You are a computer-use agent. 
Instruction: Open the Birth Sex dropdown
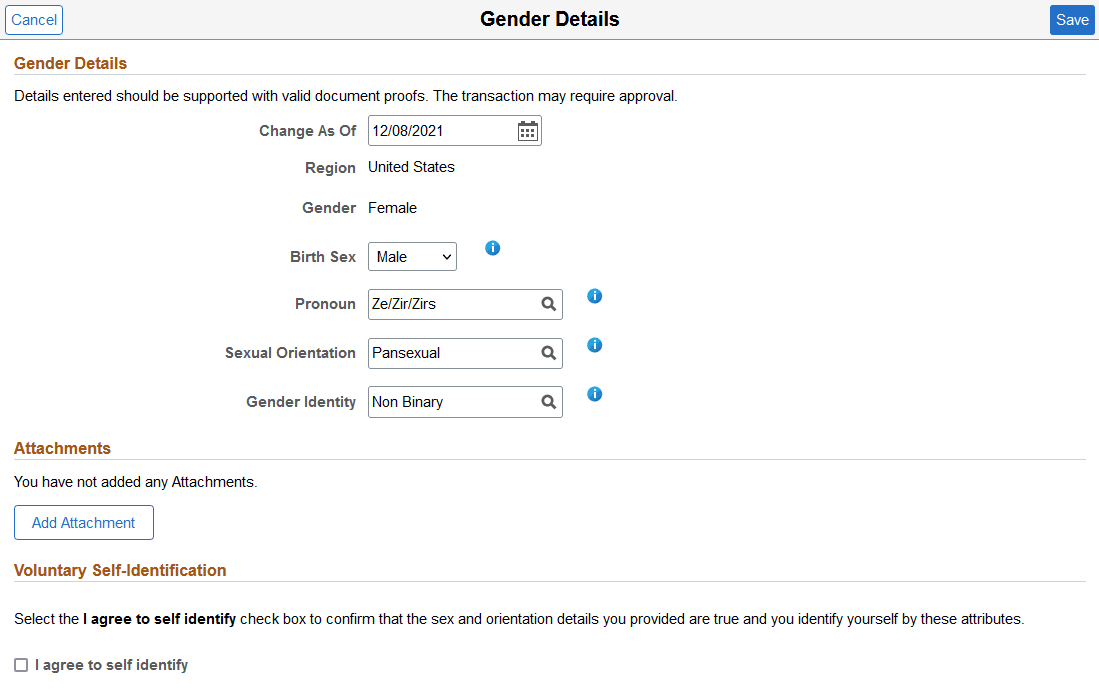pos(412,256)
